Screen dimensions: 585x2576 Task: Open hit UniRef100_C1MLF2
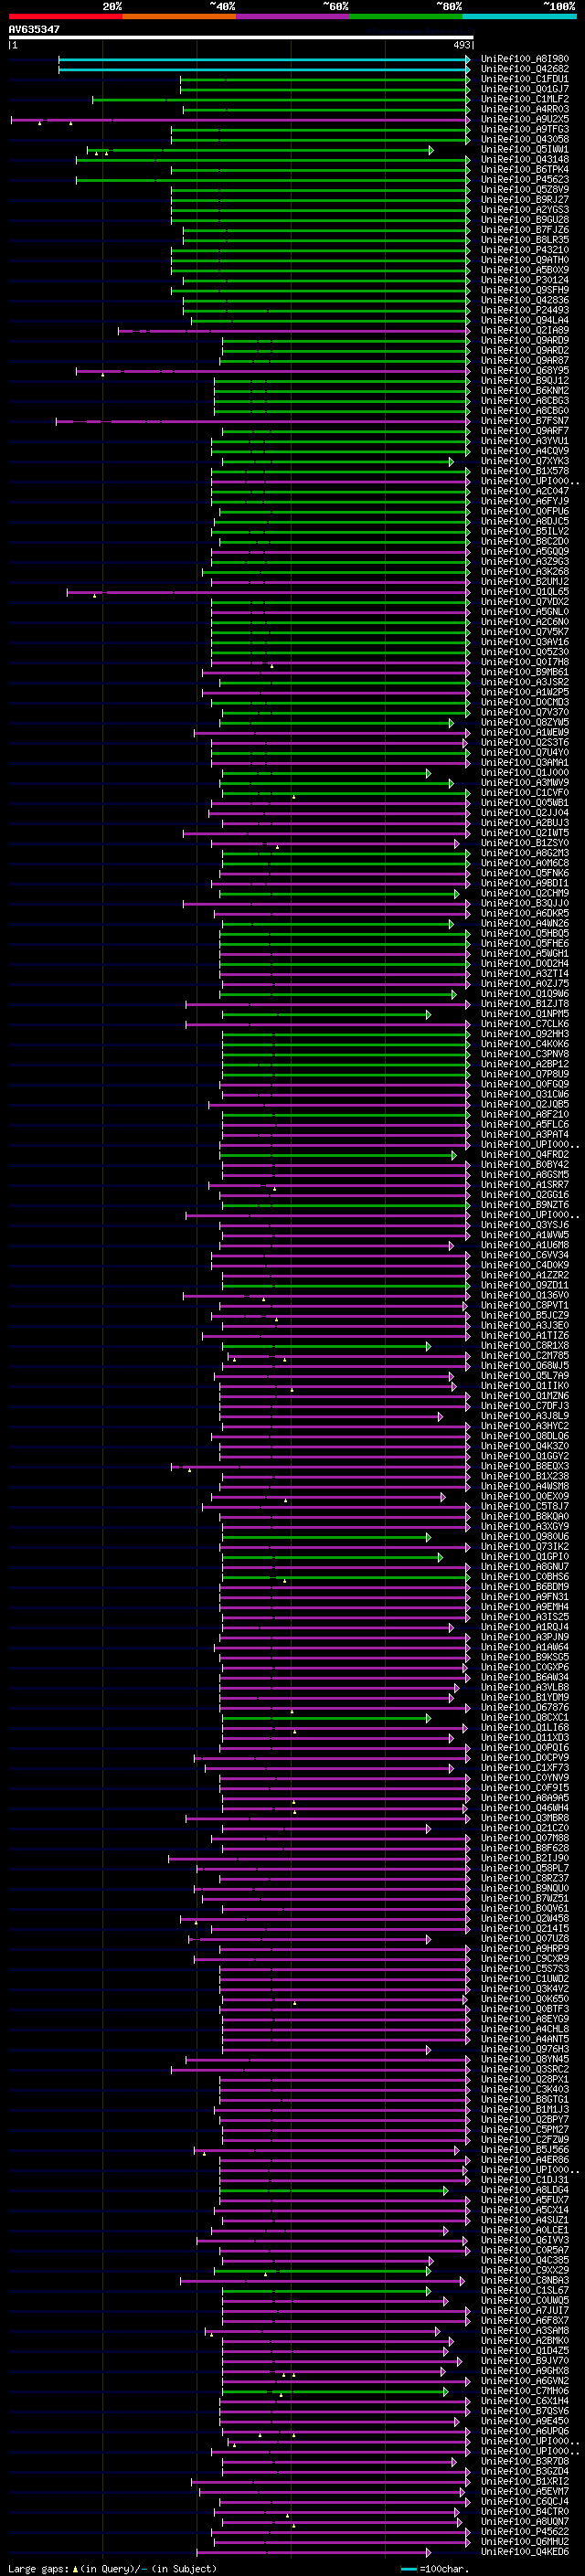[x=525, y=99]
